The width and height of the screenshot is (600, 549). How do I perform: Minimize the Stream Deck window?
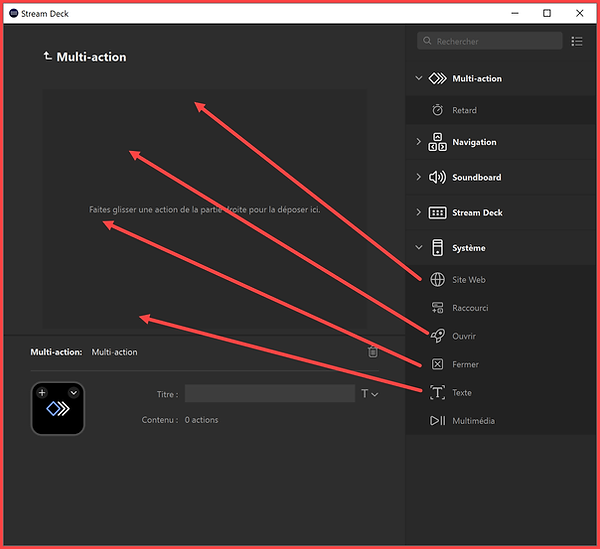point(515,13)
